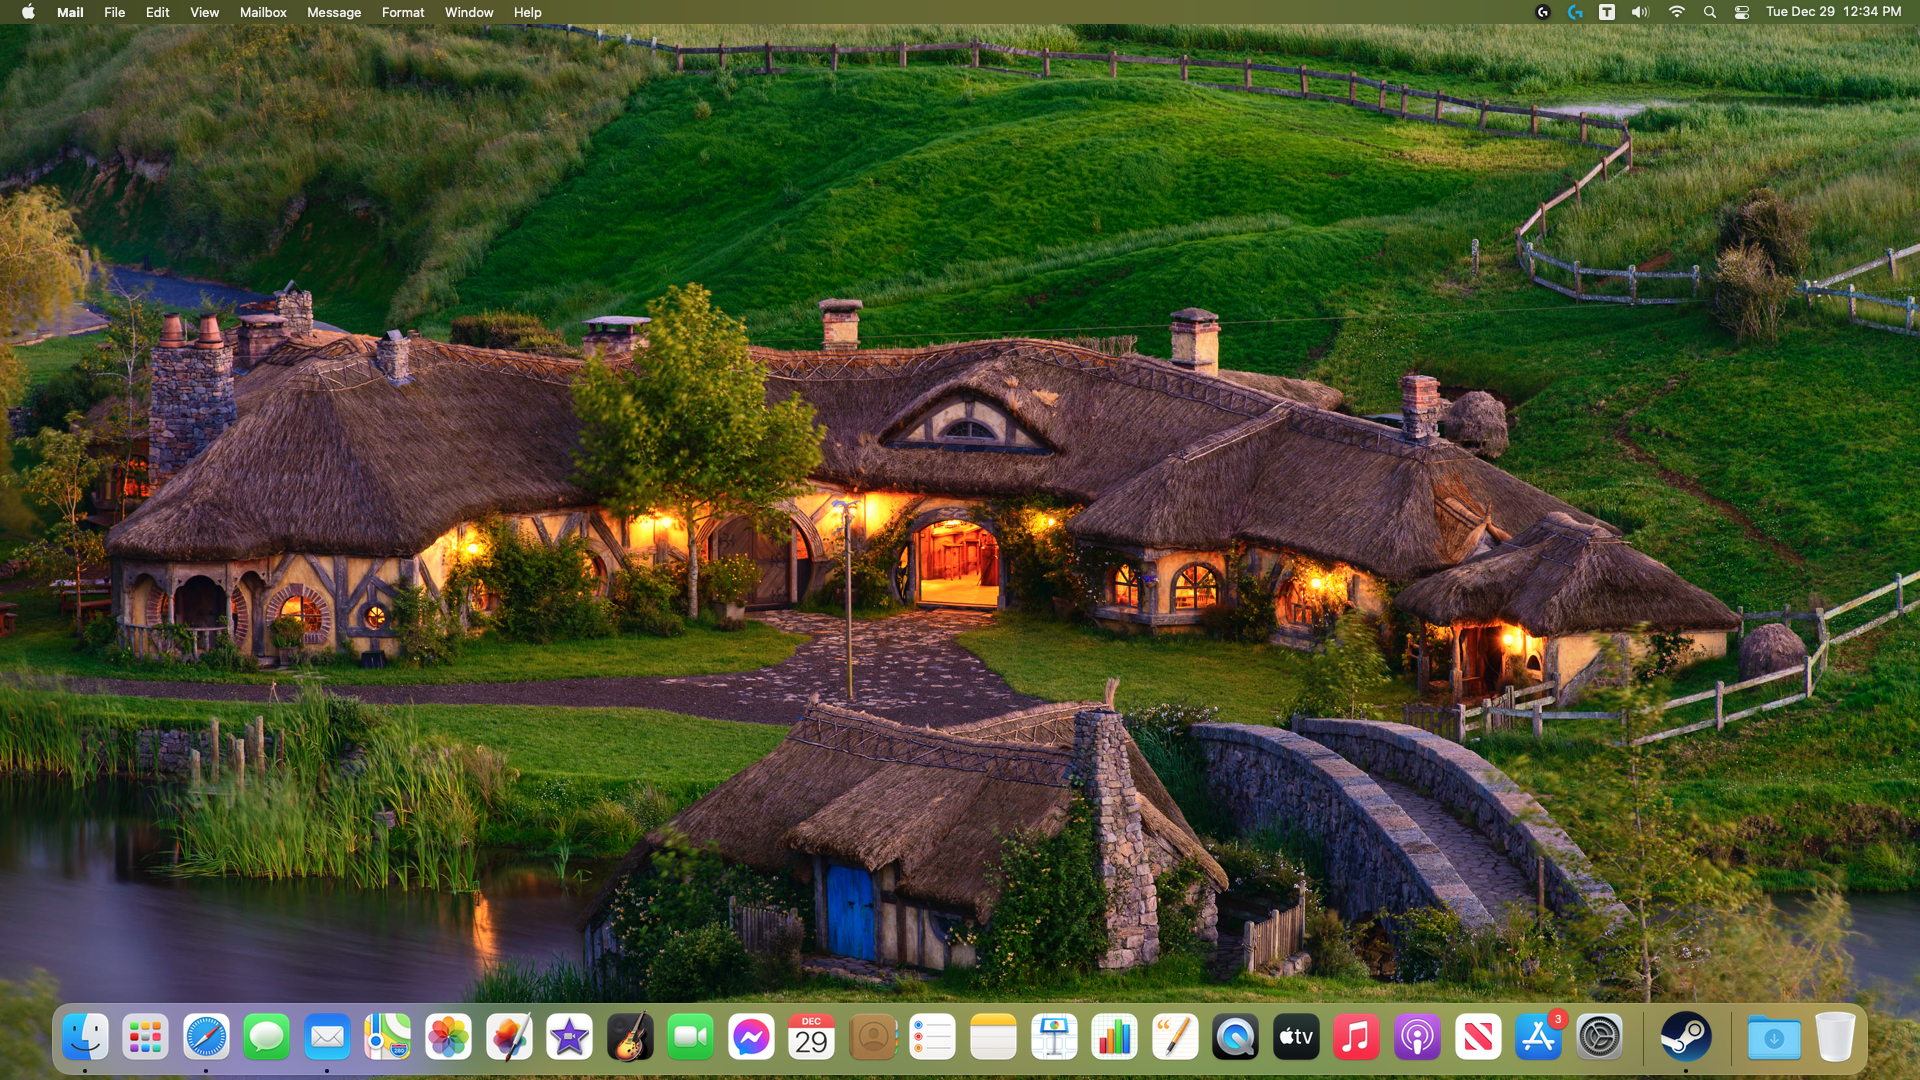Viewport: 1920px width, 1080px height.
Task: Open the Apple menu
Action: pyautogui.click(x=28, y=12)
